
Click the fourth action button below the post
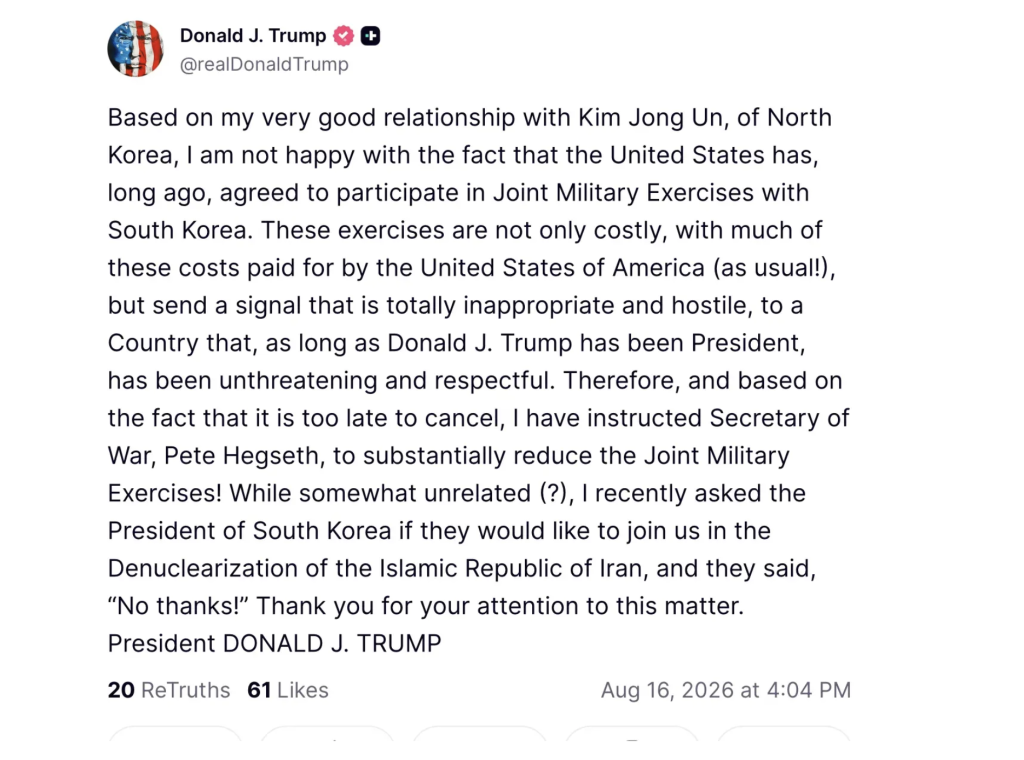click(x=632, y=735)
